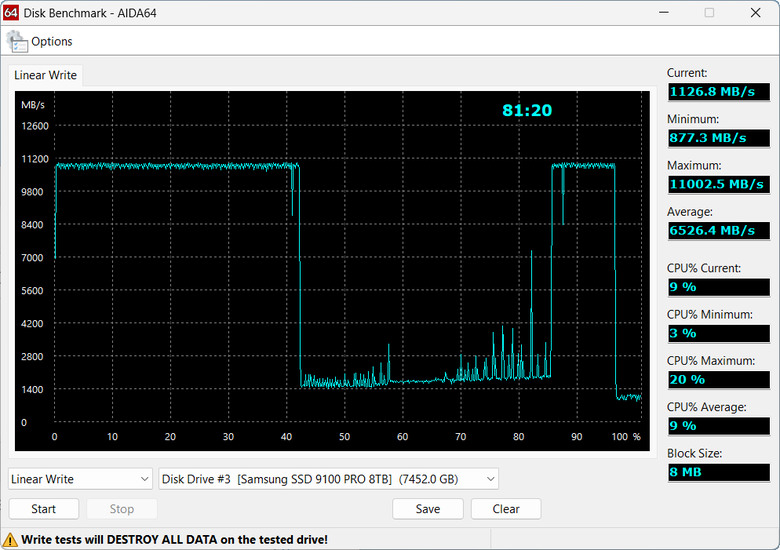The width and height of the screenshot is (780, 550).
Task: Click the Current: label
Action: 687,73
